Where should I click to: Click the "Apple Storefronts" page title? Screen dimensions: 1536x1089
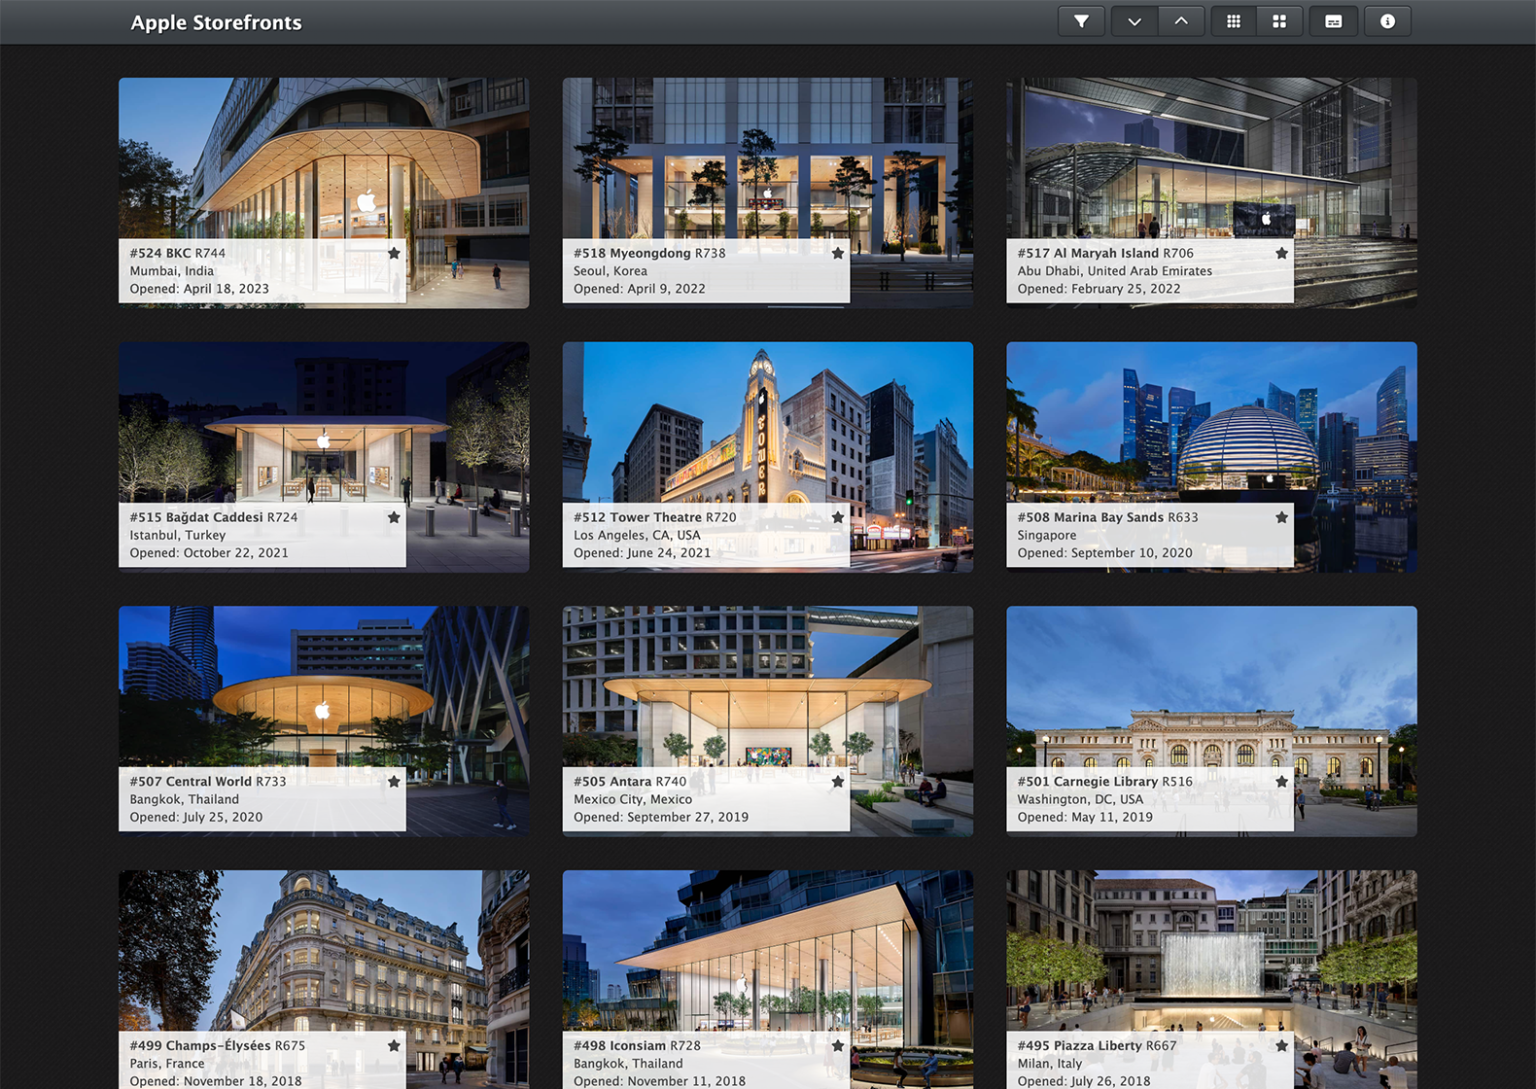216,22
